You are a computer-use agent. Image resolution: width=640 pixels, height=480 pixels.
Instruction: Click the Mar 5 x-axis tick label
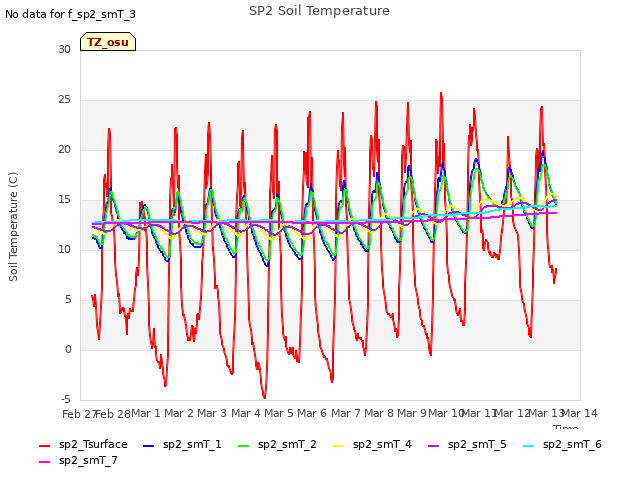tap(279, 413)
